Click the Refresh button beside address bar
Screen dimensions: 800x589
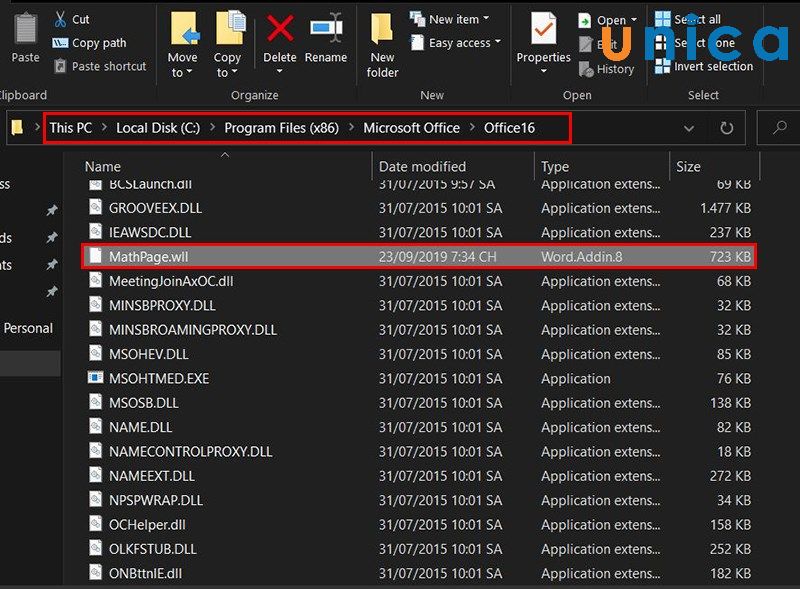coord(727,128)
